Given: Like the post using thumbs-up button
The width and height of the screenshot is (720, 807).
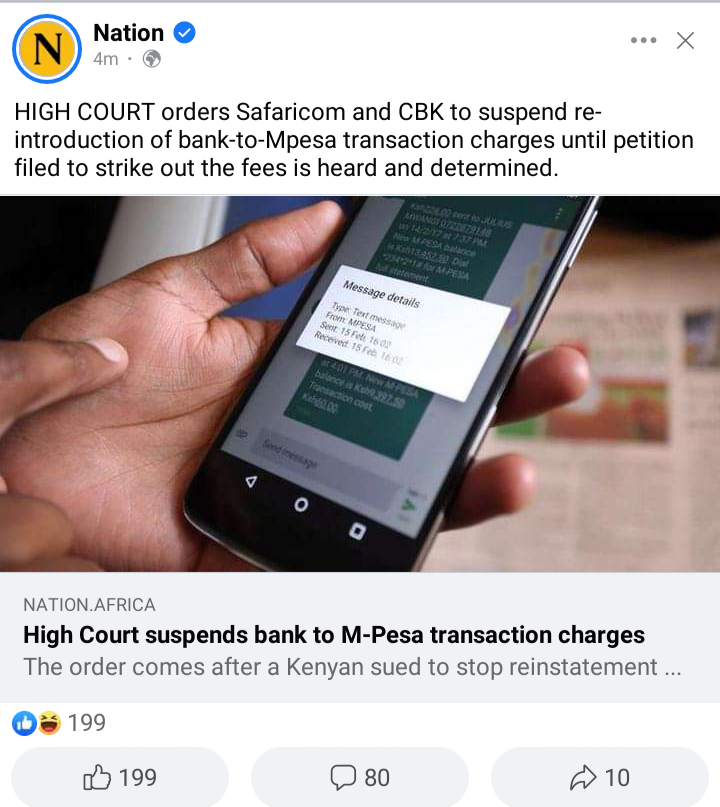Looking at the screenshot, I should click(120, 777).
